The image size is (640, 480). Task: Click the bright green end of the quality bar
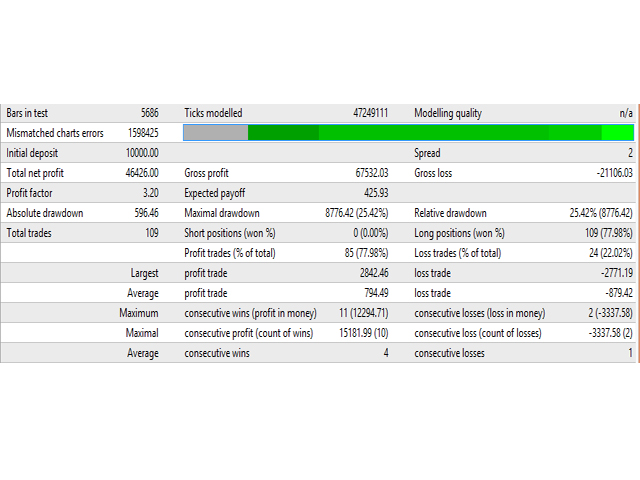[x=617, y=132]
